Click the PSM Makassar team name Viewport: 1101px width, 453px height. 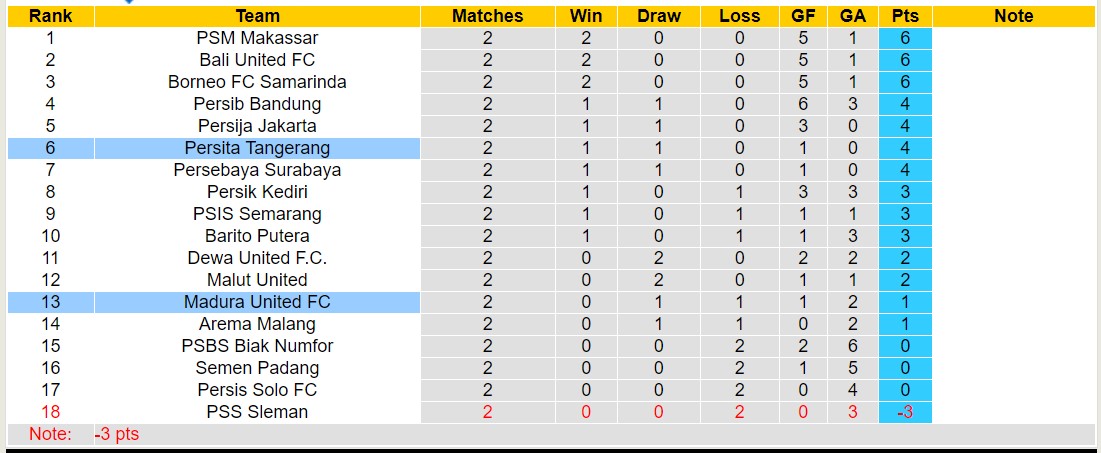click(x=257, y=38)
